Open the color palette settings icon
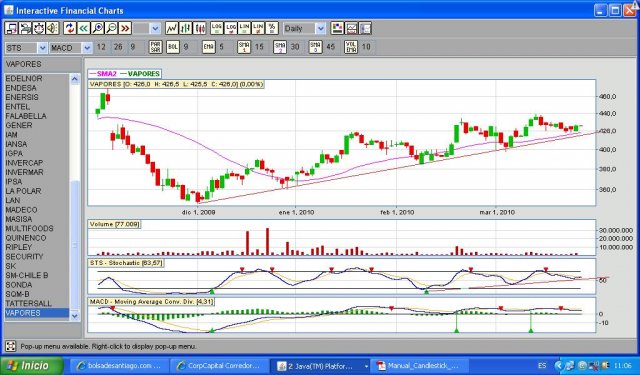This screenshot has height=375, width=640. [x=337, y=28]
